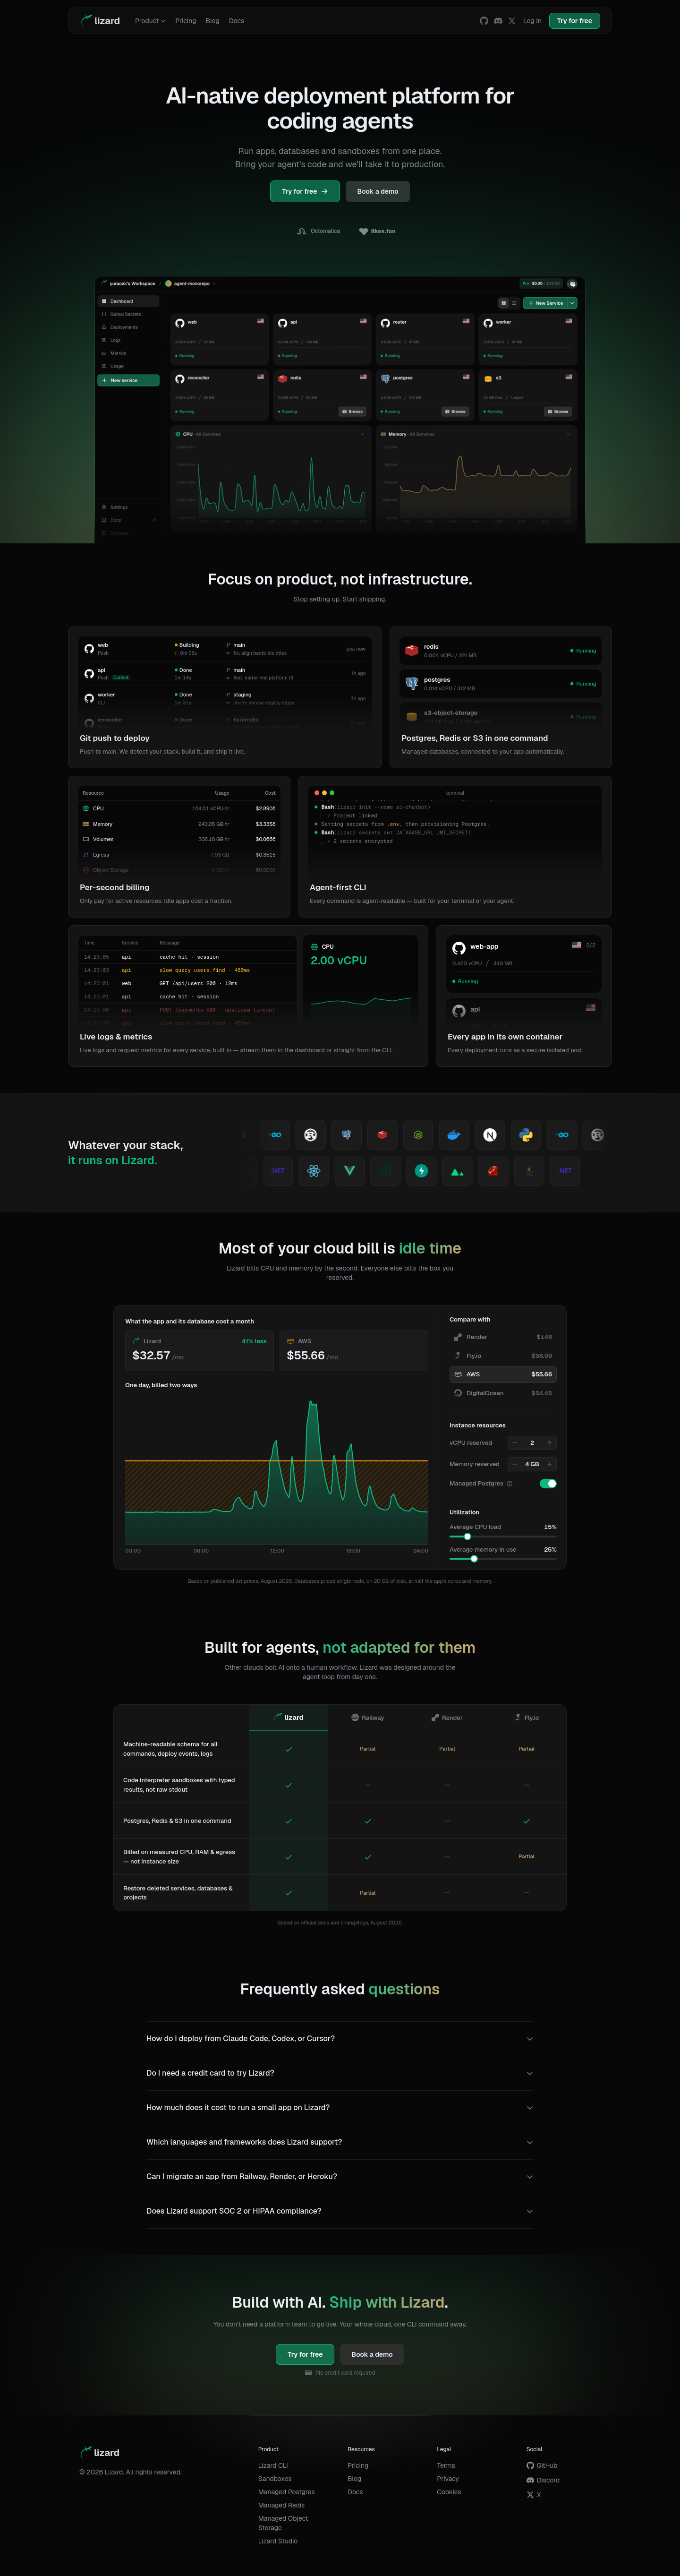The height and width of the screenshot is (2576, 680).
Task: Open Discord icon in top navbar
Action: (x=498, y=21)
